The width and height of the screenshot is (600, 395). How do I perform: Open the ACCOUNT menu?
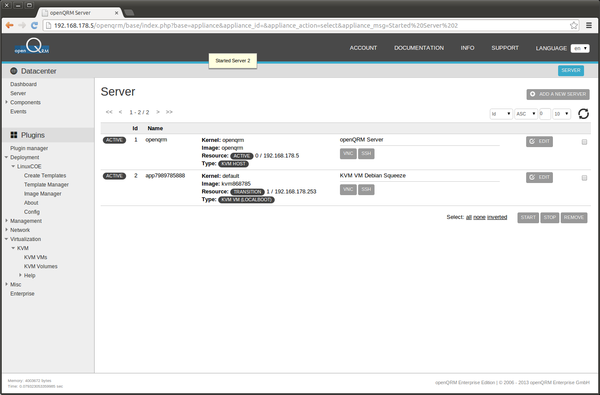click(x=363, y=48)
